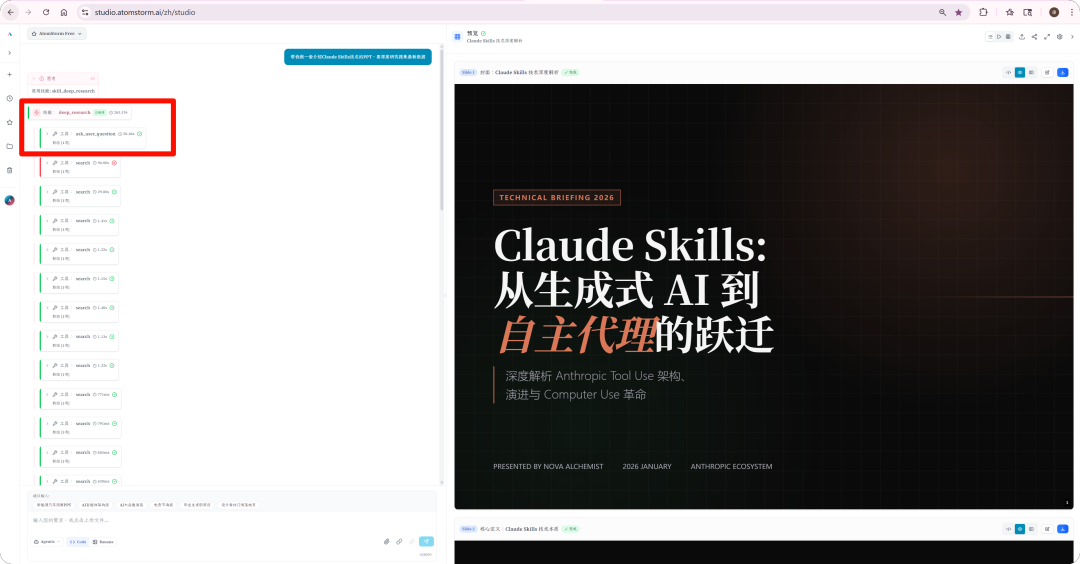
Task: Download Slide 2 with the blue button
Action: point(1063,529)
